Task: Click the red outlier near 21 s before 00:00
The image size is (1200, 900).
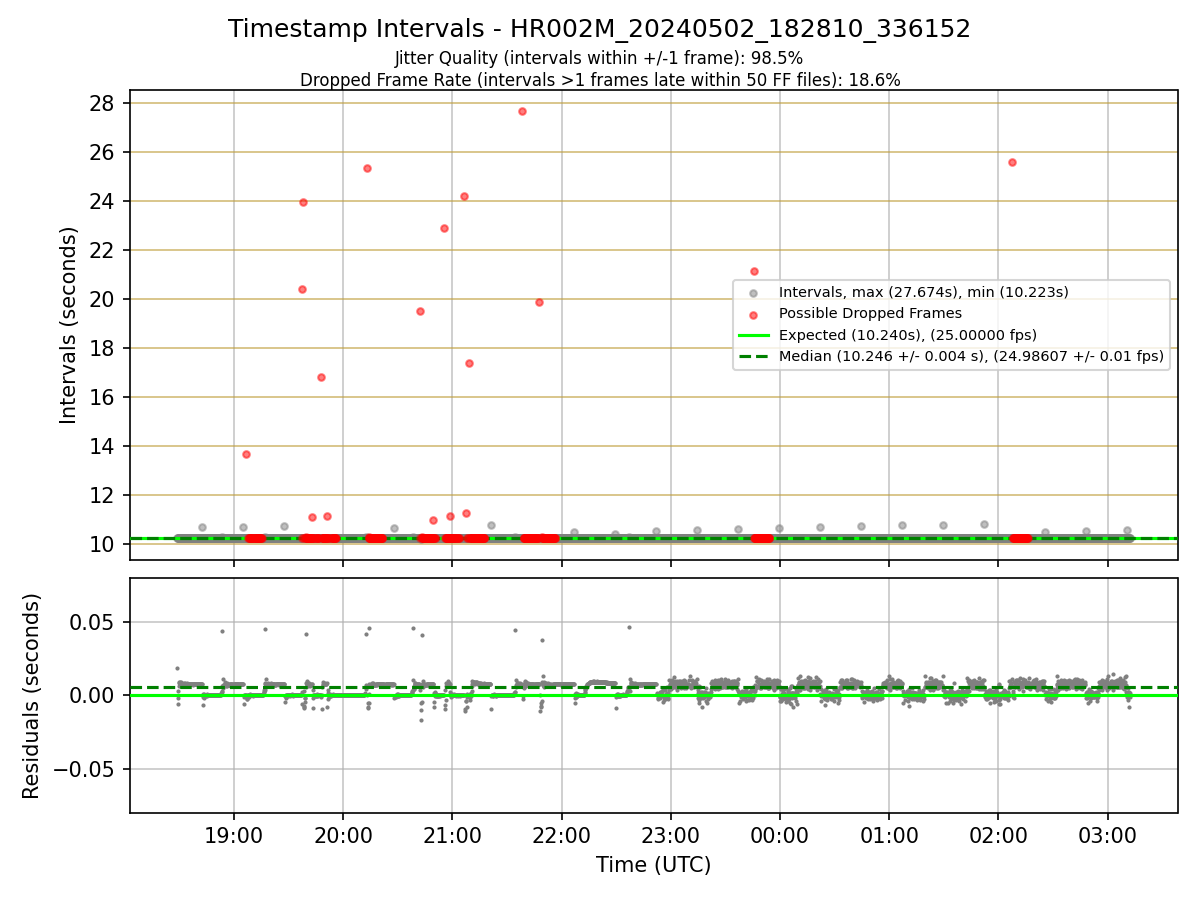Action: 754,271
